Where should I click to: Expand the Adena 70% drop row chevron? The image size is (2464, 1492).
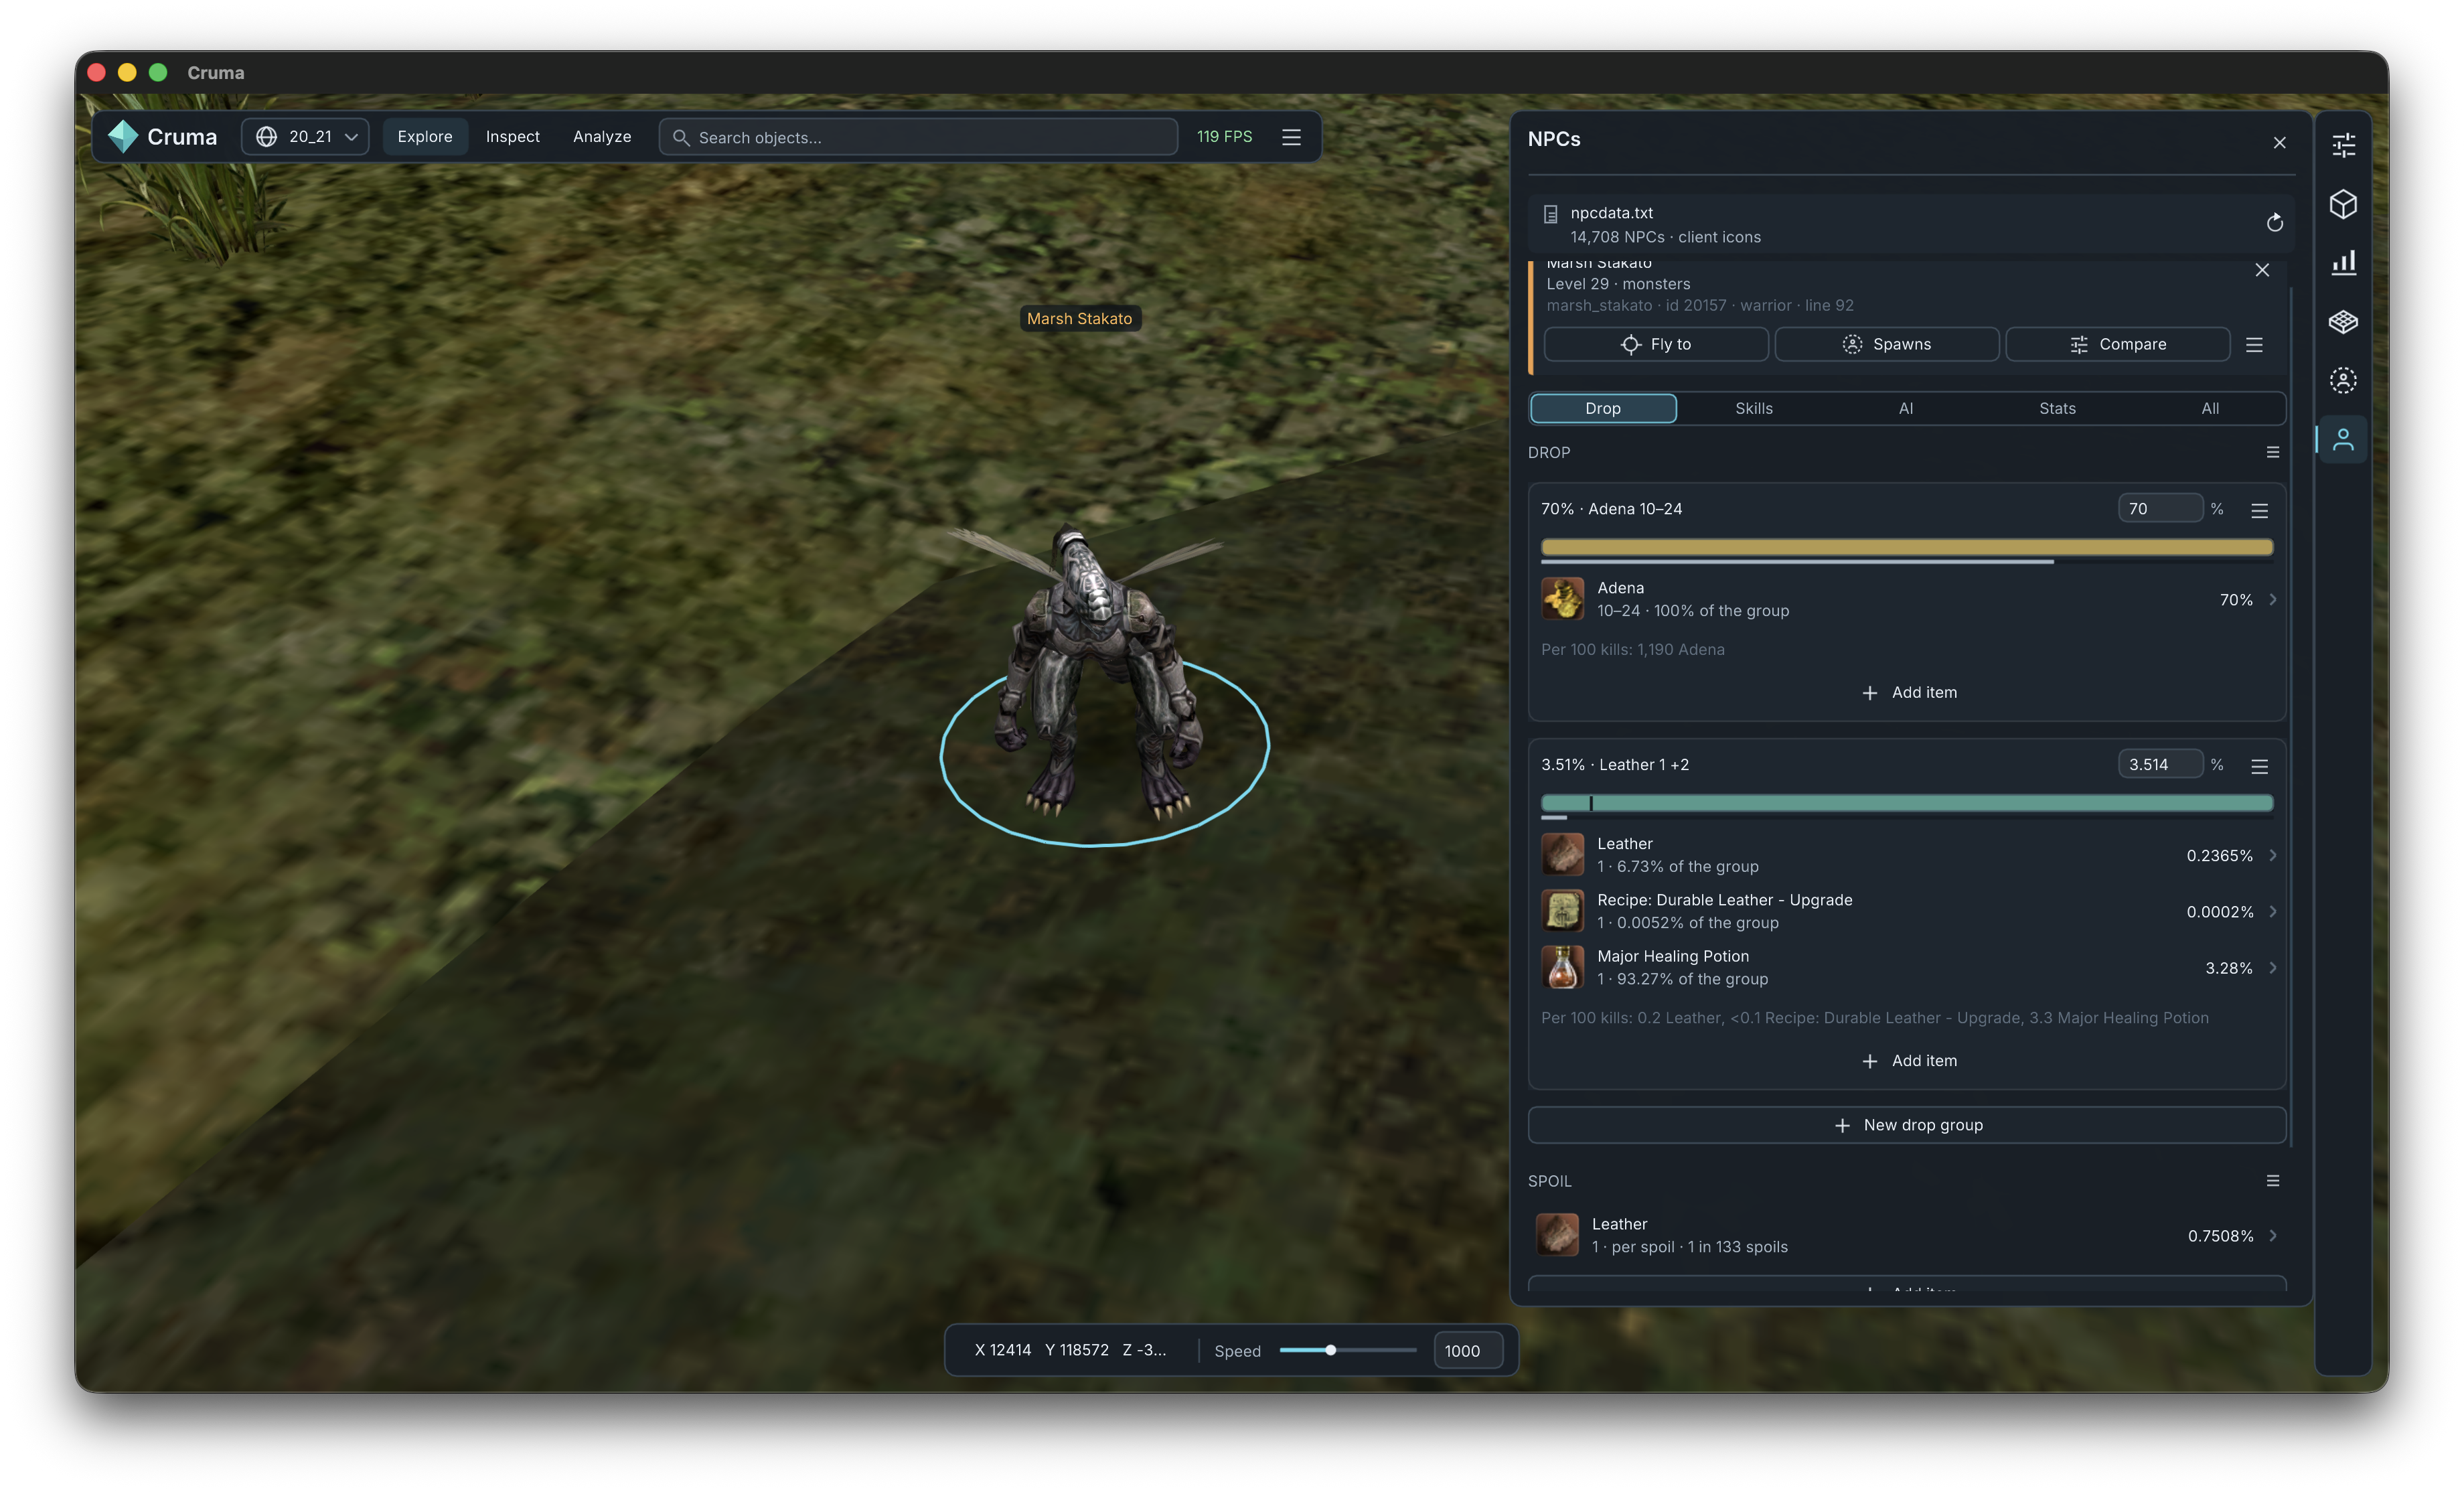[x=2273, y=600]
